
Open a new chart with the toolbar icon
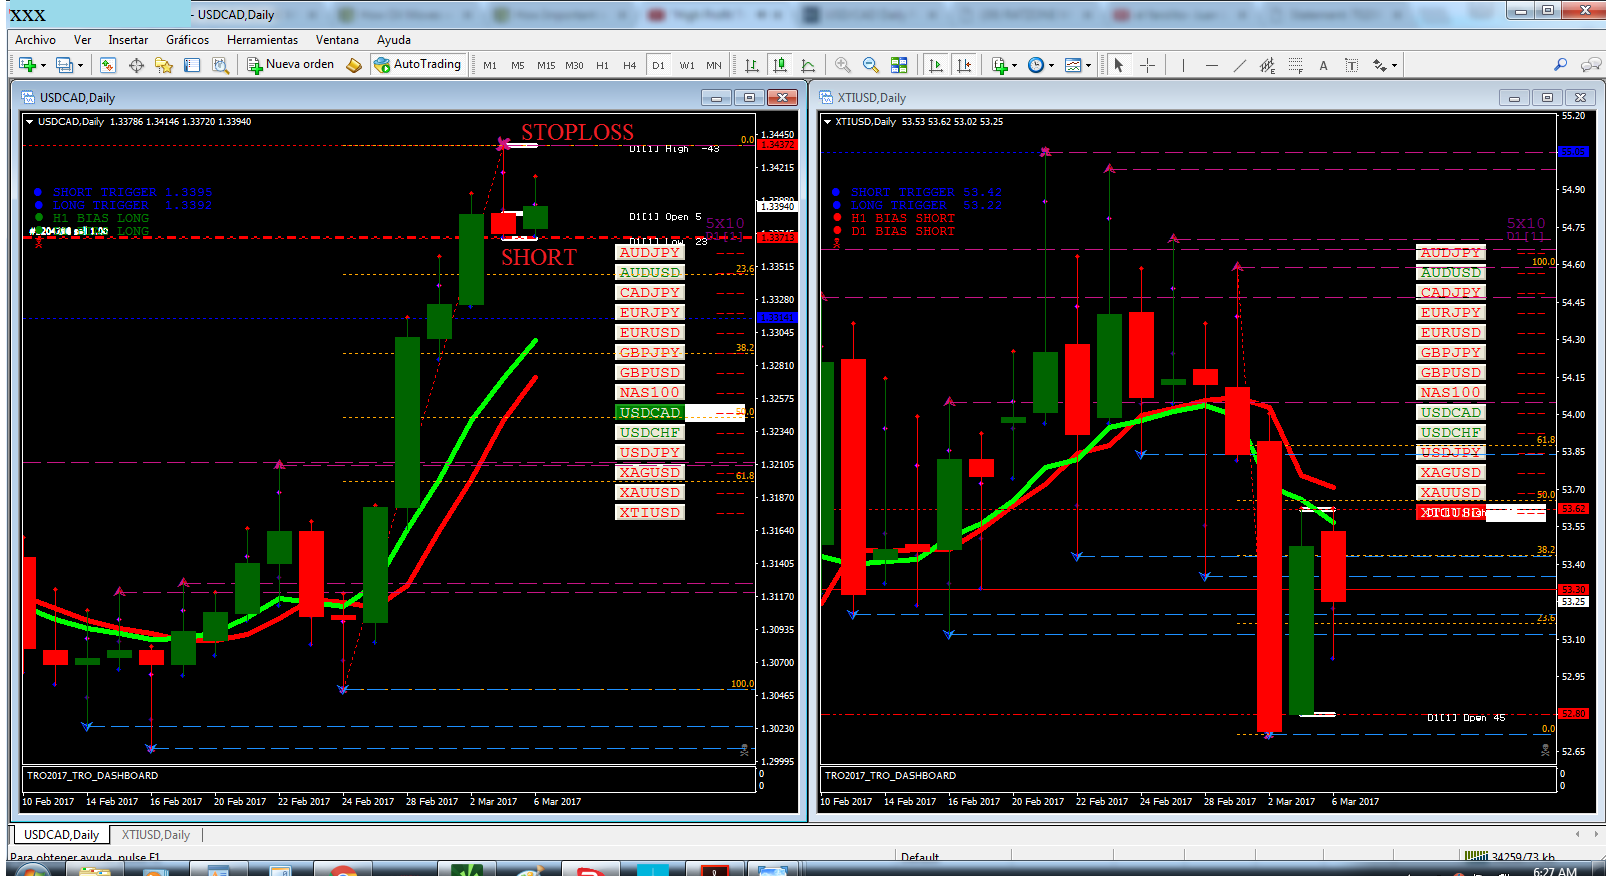27,65
